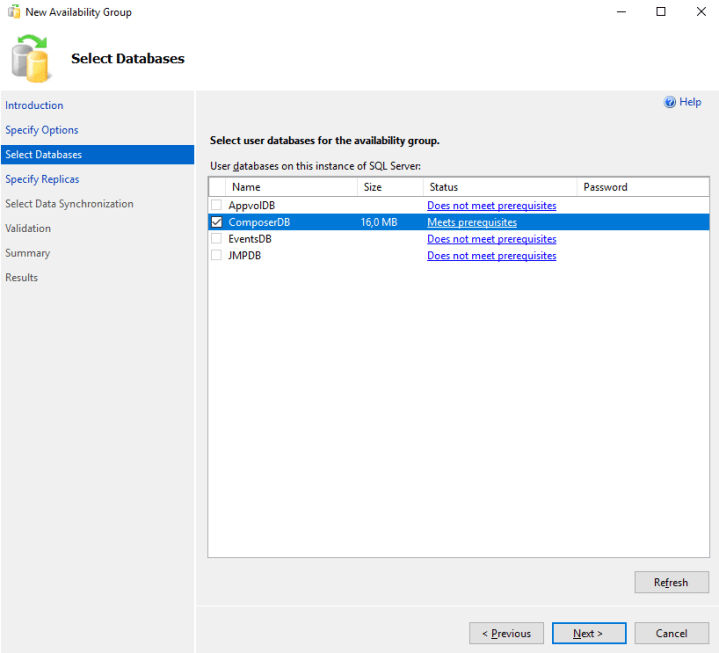
Task: Click the Availability Group title bar icon
Action: click(14, 12)
